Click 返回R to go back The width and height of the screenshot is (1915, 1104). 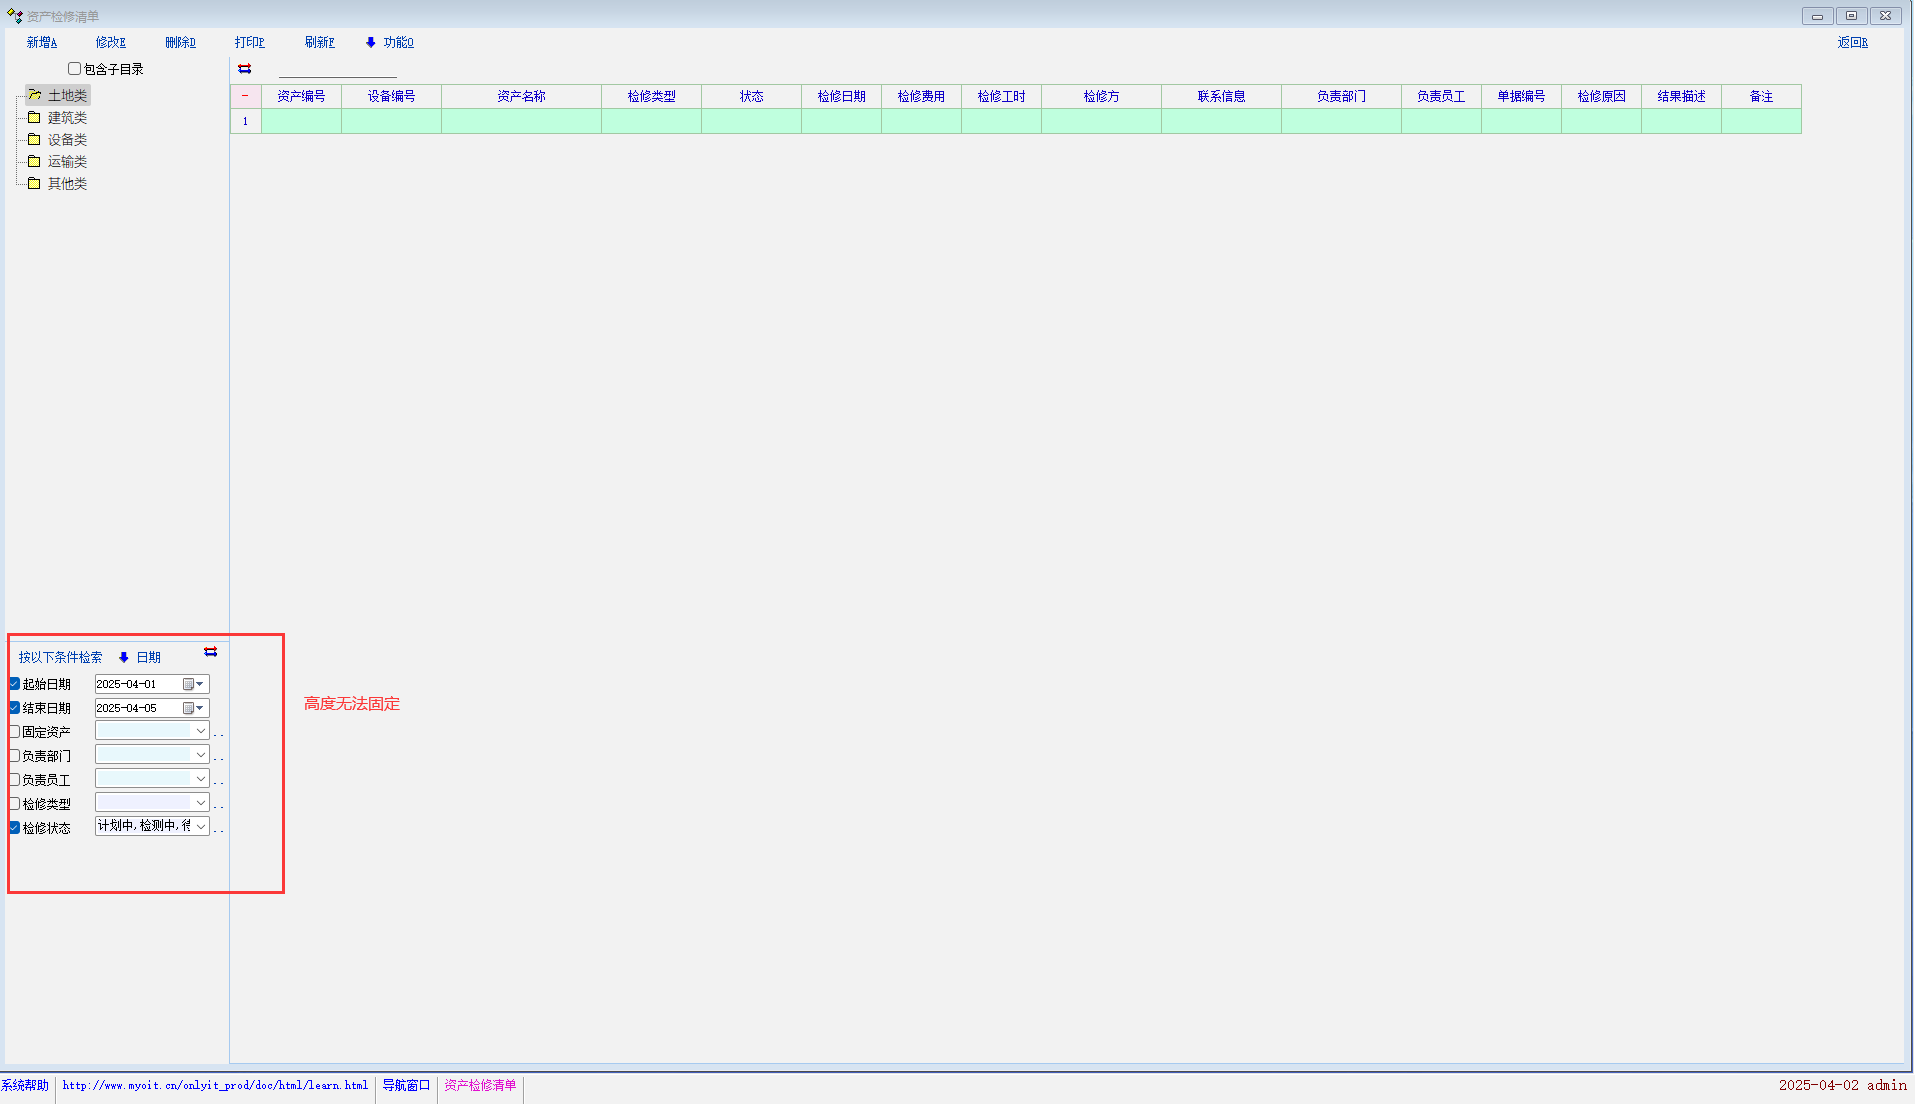pos(1852,43)
